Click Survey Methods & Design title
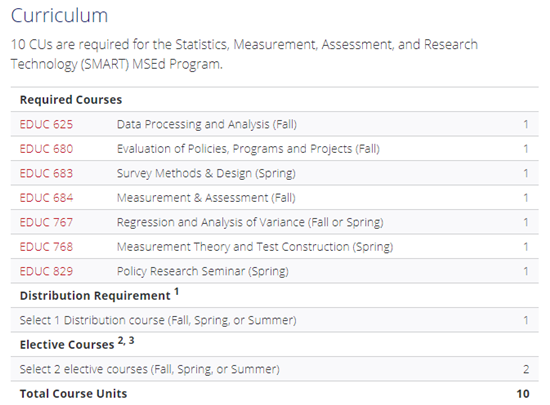The height and width of the screenshot is (405, 550). 206,174
